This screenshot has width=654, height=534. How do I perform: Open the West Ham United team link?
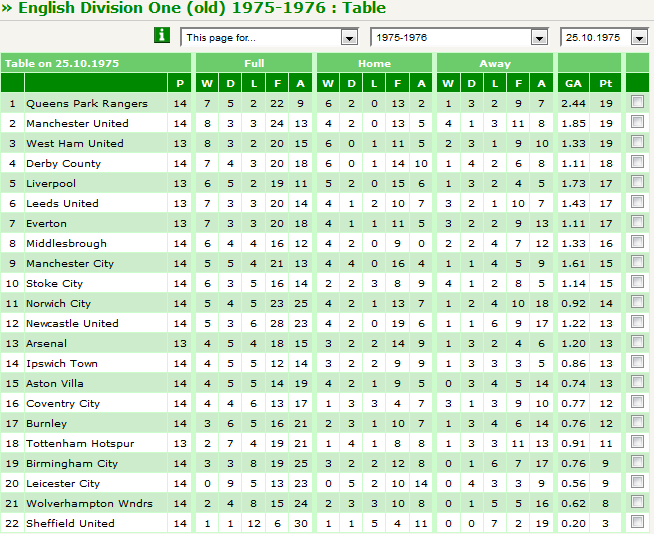[75, 144]
